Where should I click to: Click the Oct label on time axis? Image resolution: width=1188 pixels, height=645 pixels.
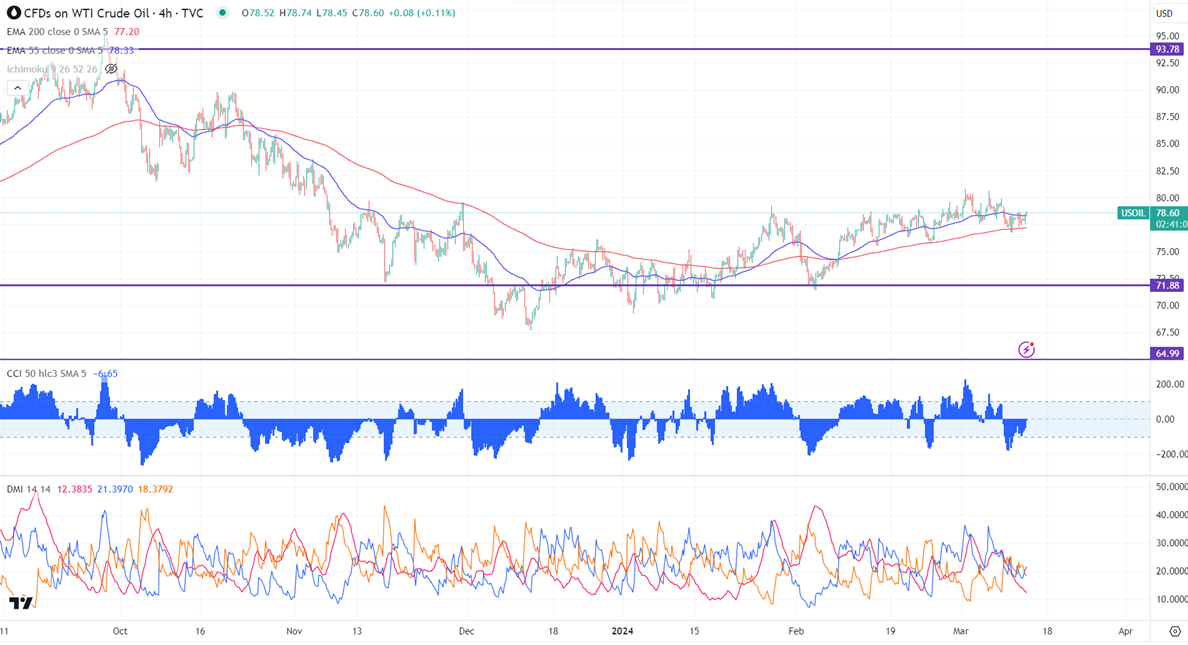click(x=120, y=631)
